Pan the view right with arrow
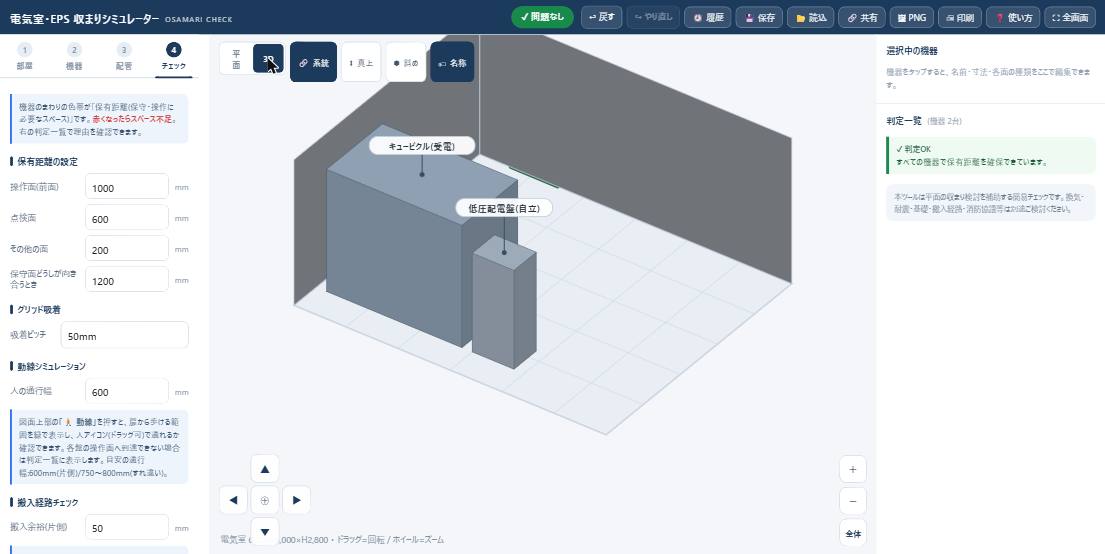The height and width of the screenshot is (554, 1105). [297, 500]
